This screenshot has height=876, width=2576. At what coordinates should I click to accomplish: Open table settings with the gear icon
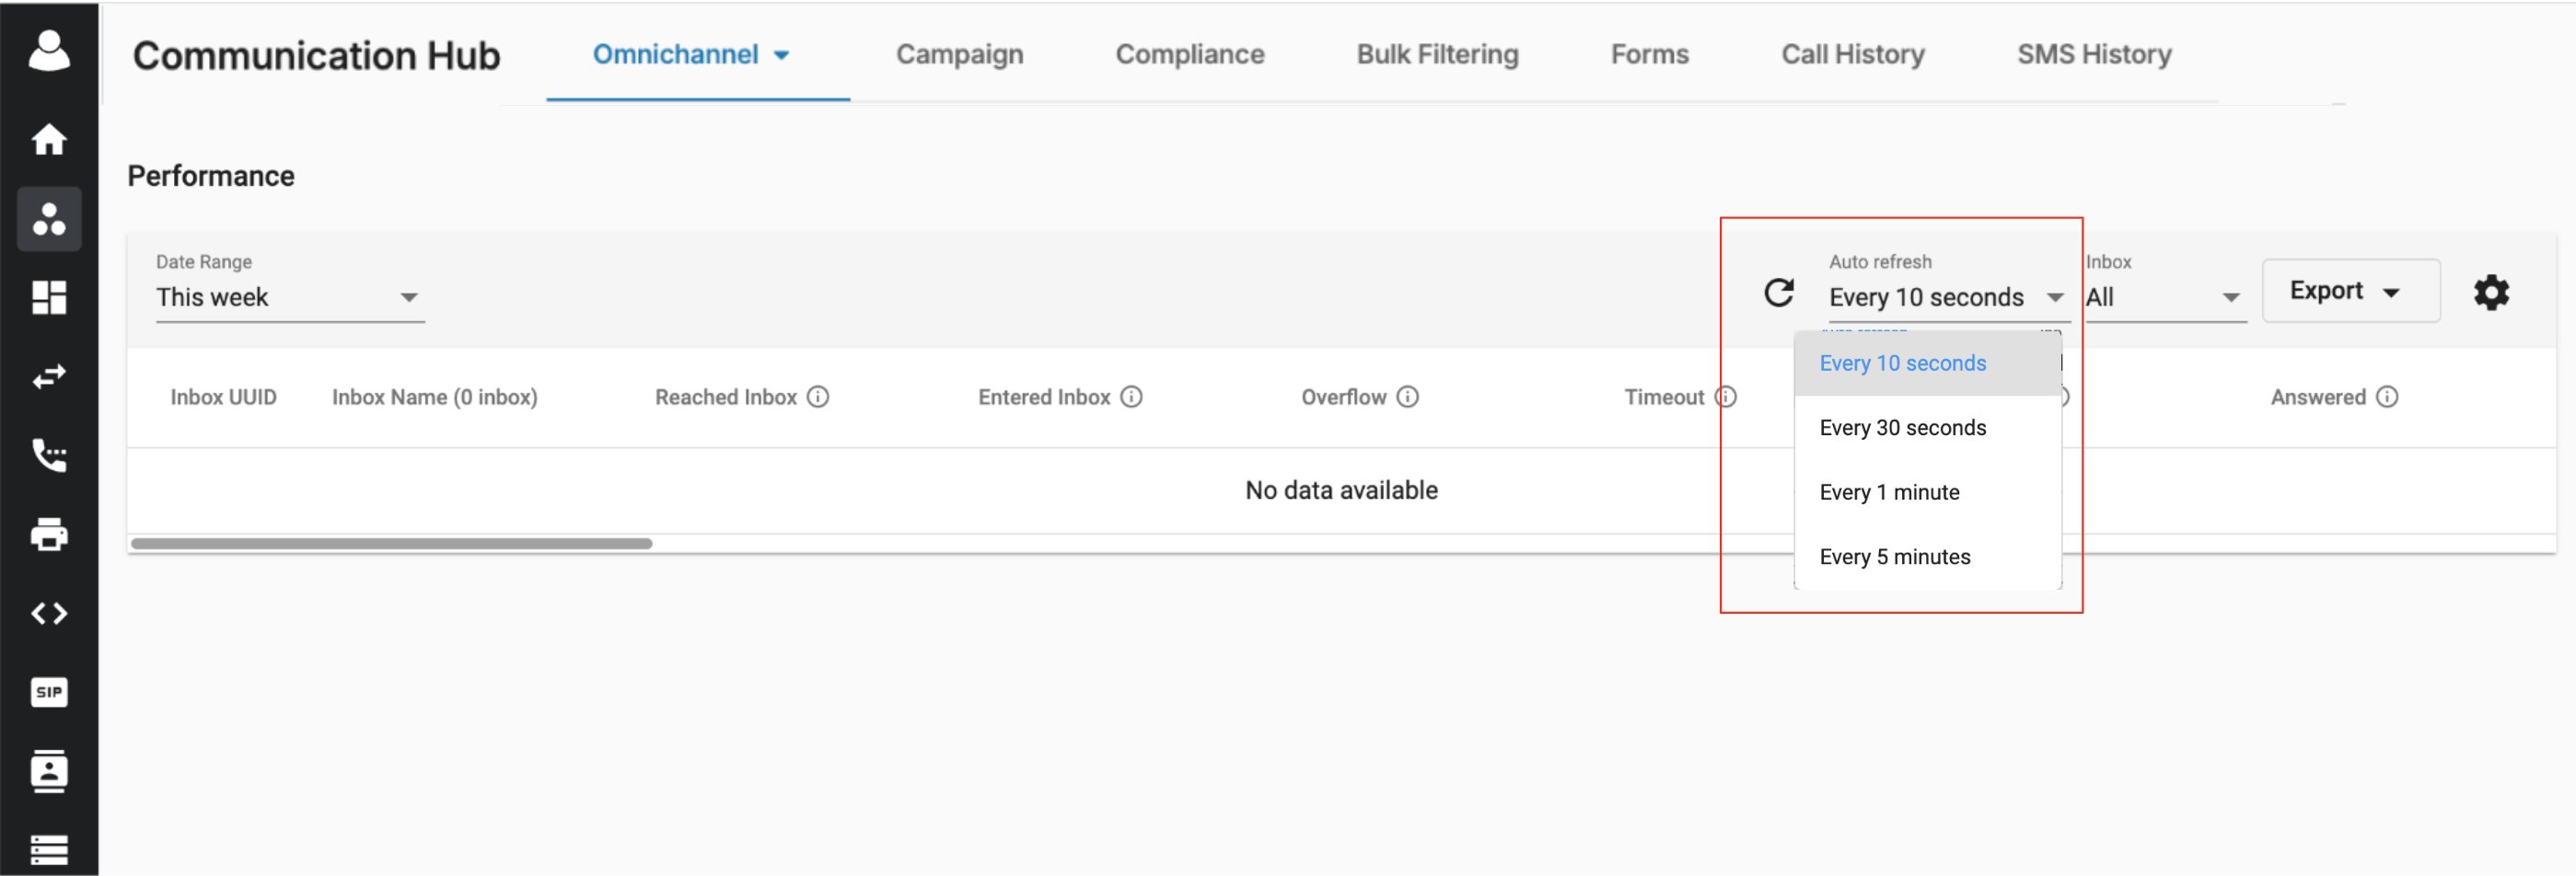(2491, 293)
